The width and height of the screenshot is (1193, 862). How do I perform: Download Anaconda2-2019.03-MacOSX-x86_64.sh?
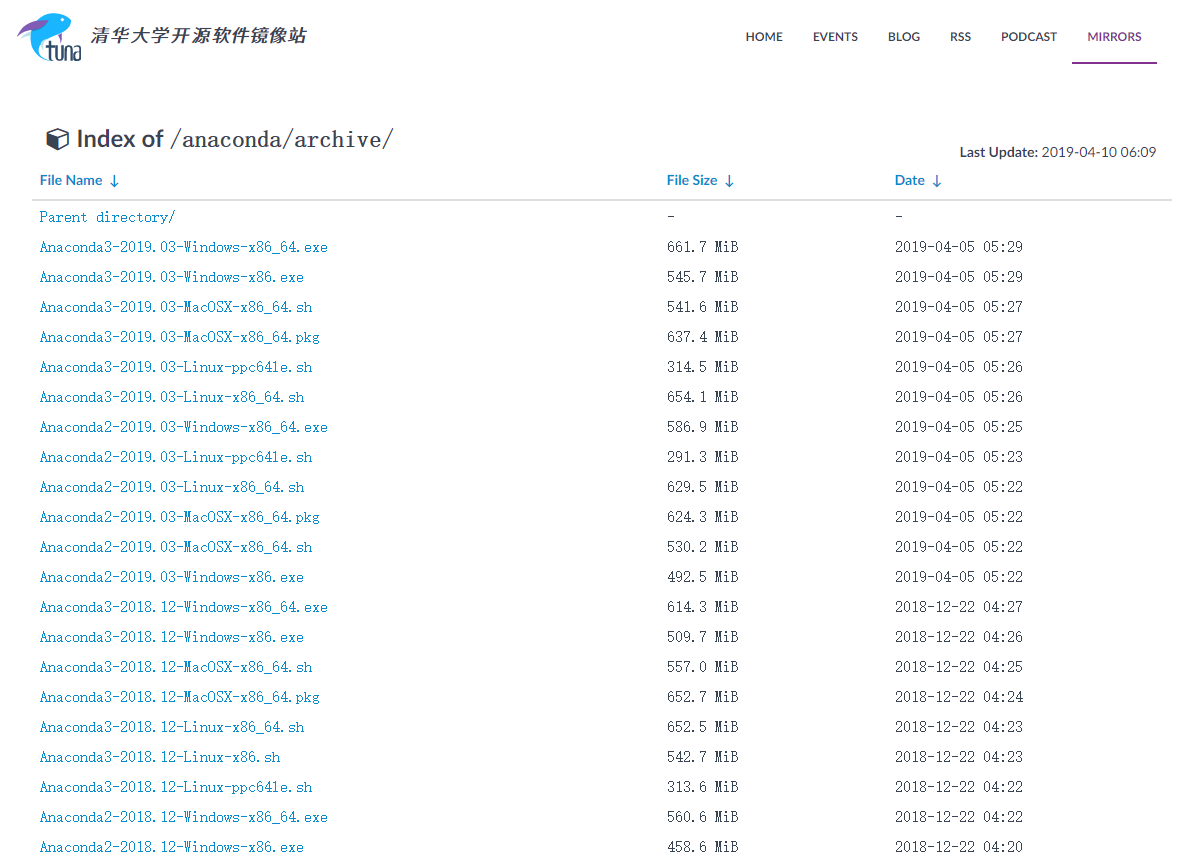click(176, 547)
